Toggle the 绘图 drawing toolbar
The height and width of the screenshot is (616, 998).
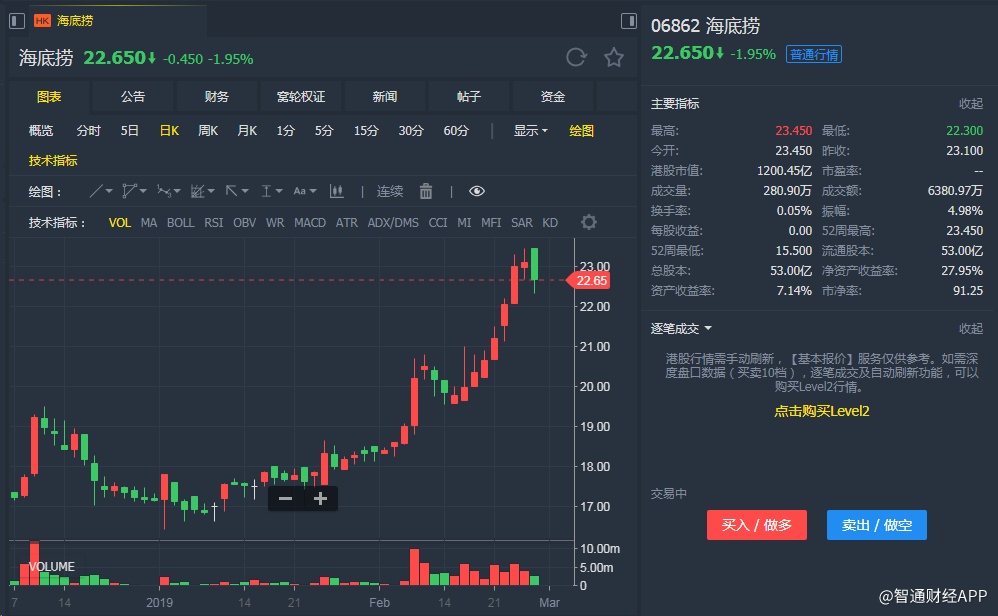[x=581, y=130]
